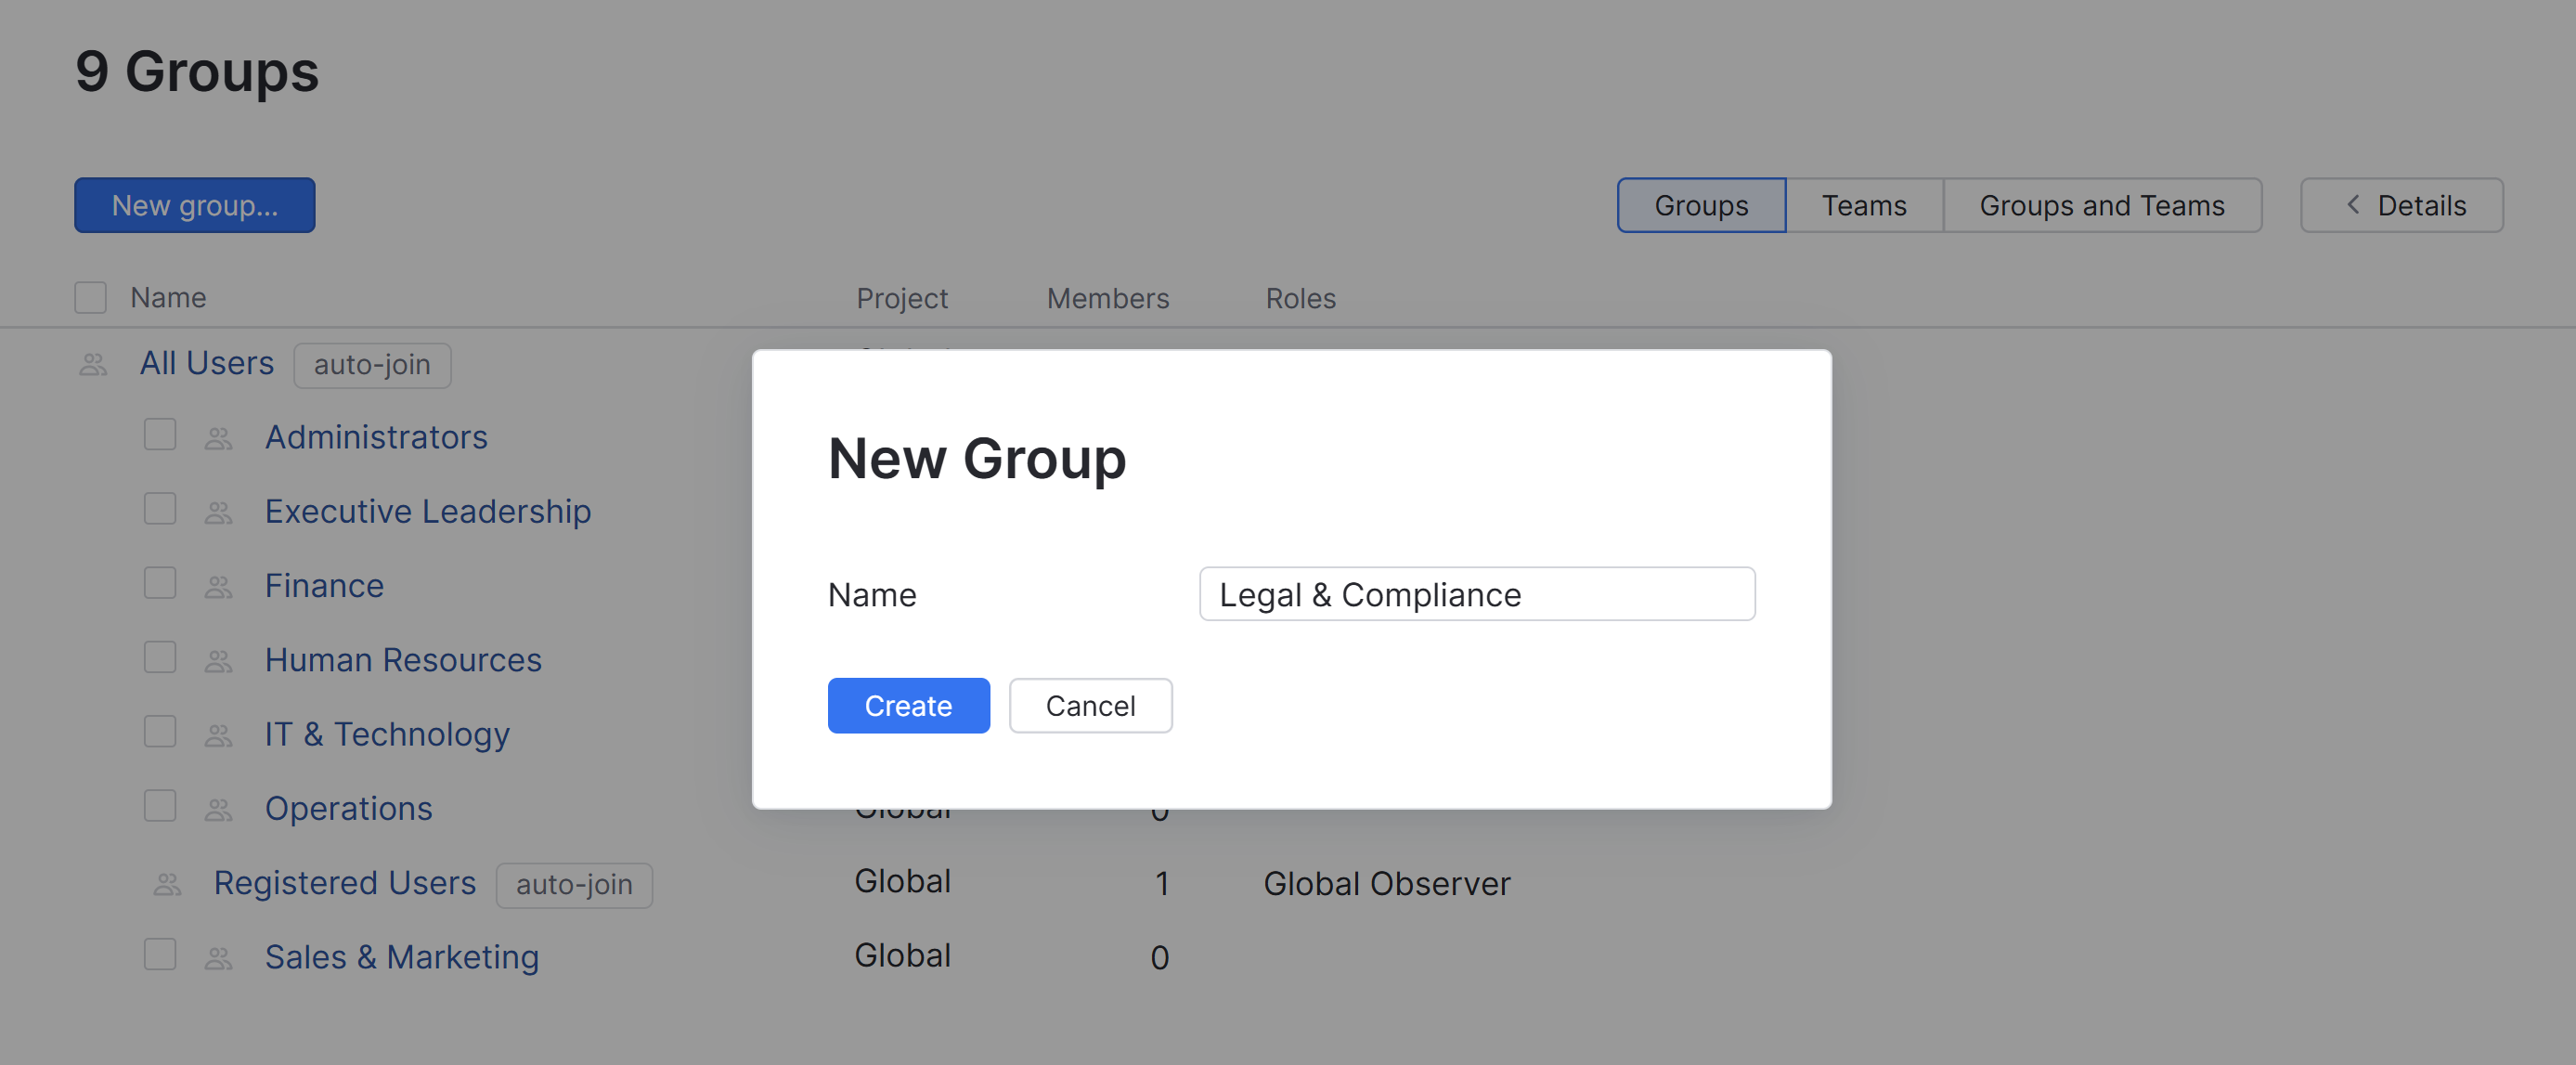Click the chevron inside the Details button

[2352, 205]
